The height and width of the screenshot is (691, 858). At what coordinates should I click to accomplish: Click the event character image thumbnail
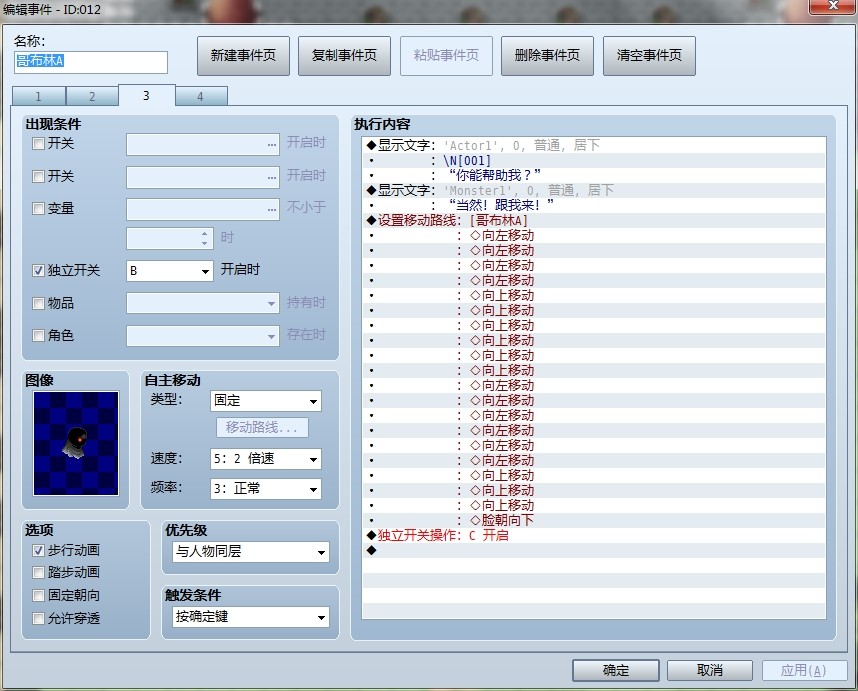click(x=76, y=443)
